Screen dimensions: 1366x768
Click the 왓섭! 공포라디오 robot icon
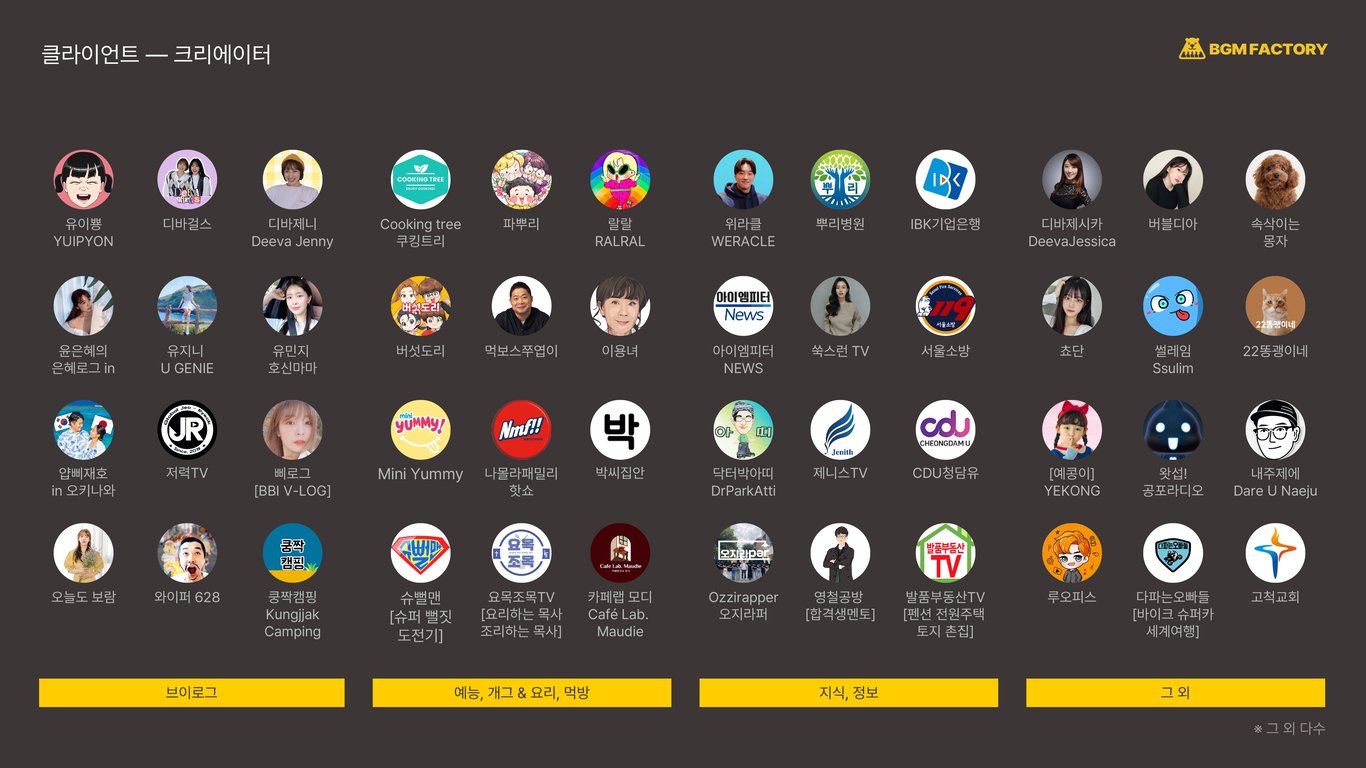(1173, 430)
